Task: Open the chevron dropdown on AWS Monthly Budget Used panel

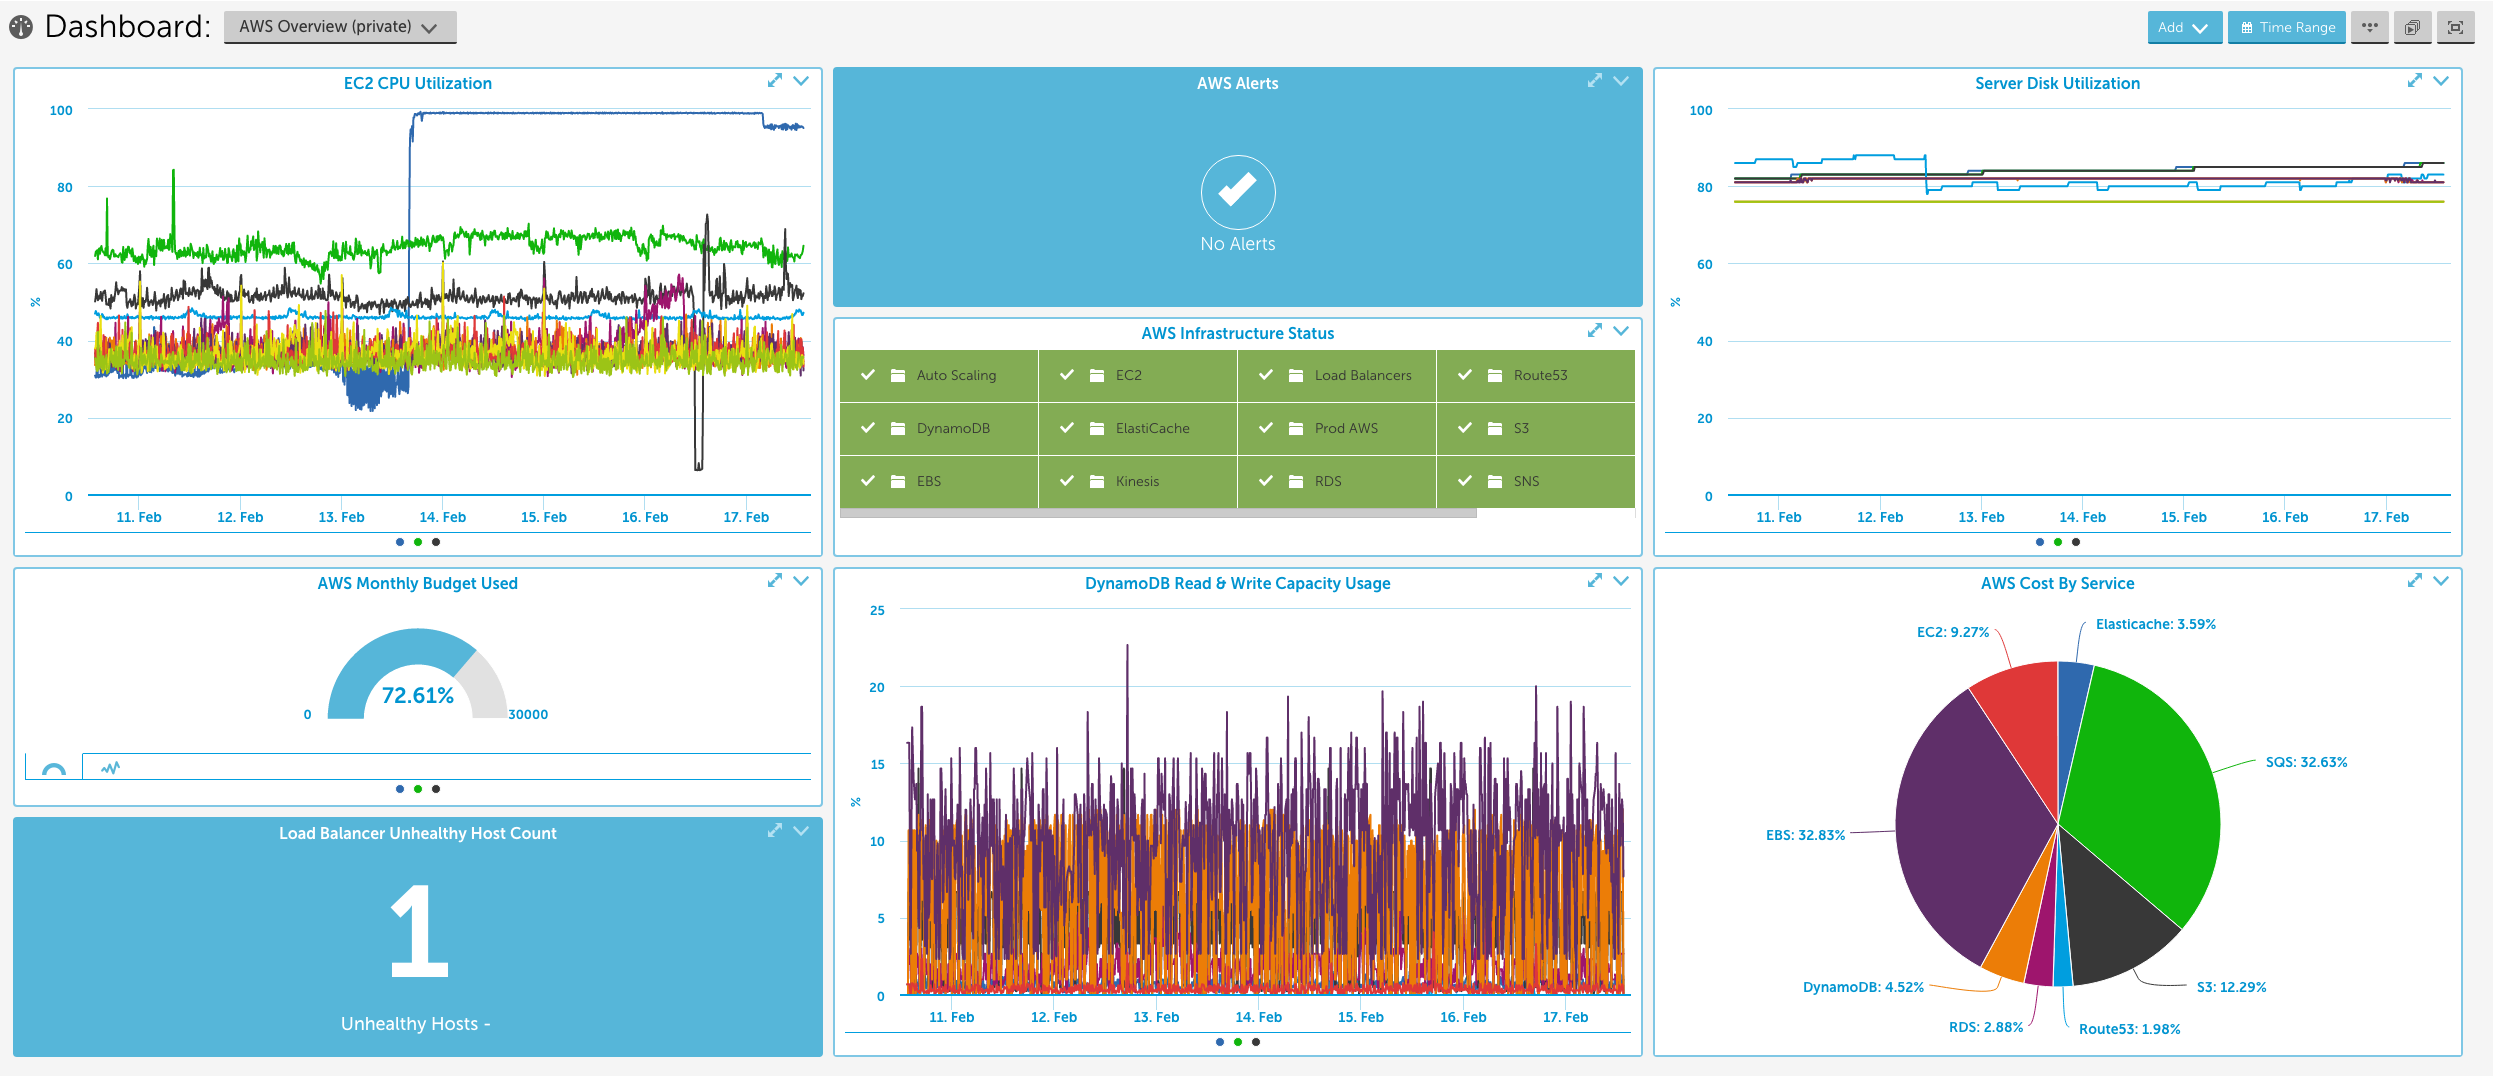Action: point(800,581)
